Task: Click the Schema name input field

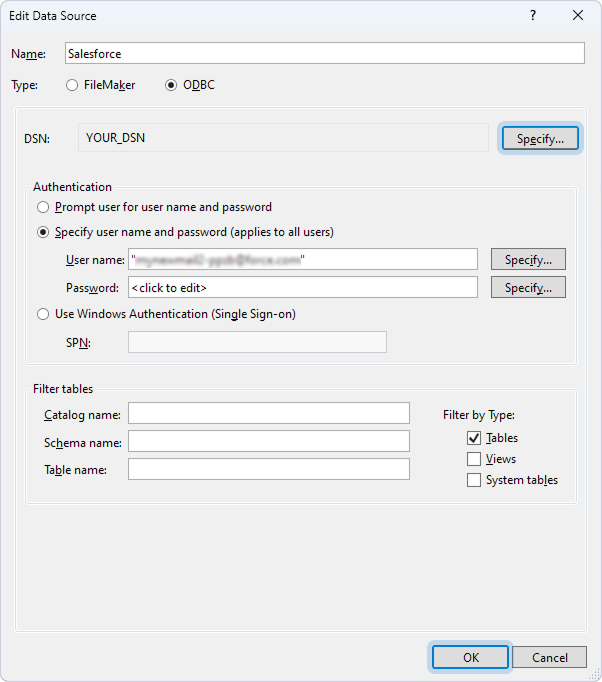Action: 269,441
